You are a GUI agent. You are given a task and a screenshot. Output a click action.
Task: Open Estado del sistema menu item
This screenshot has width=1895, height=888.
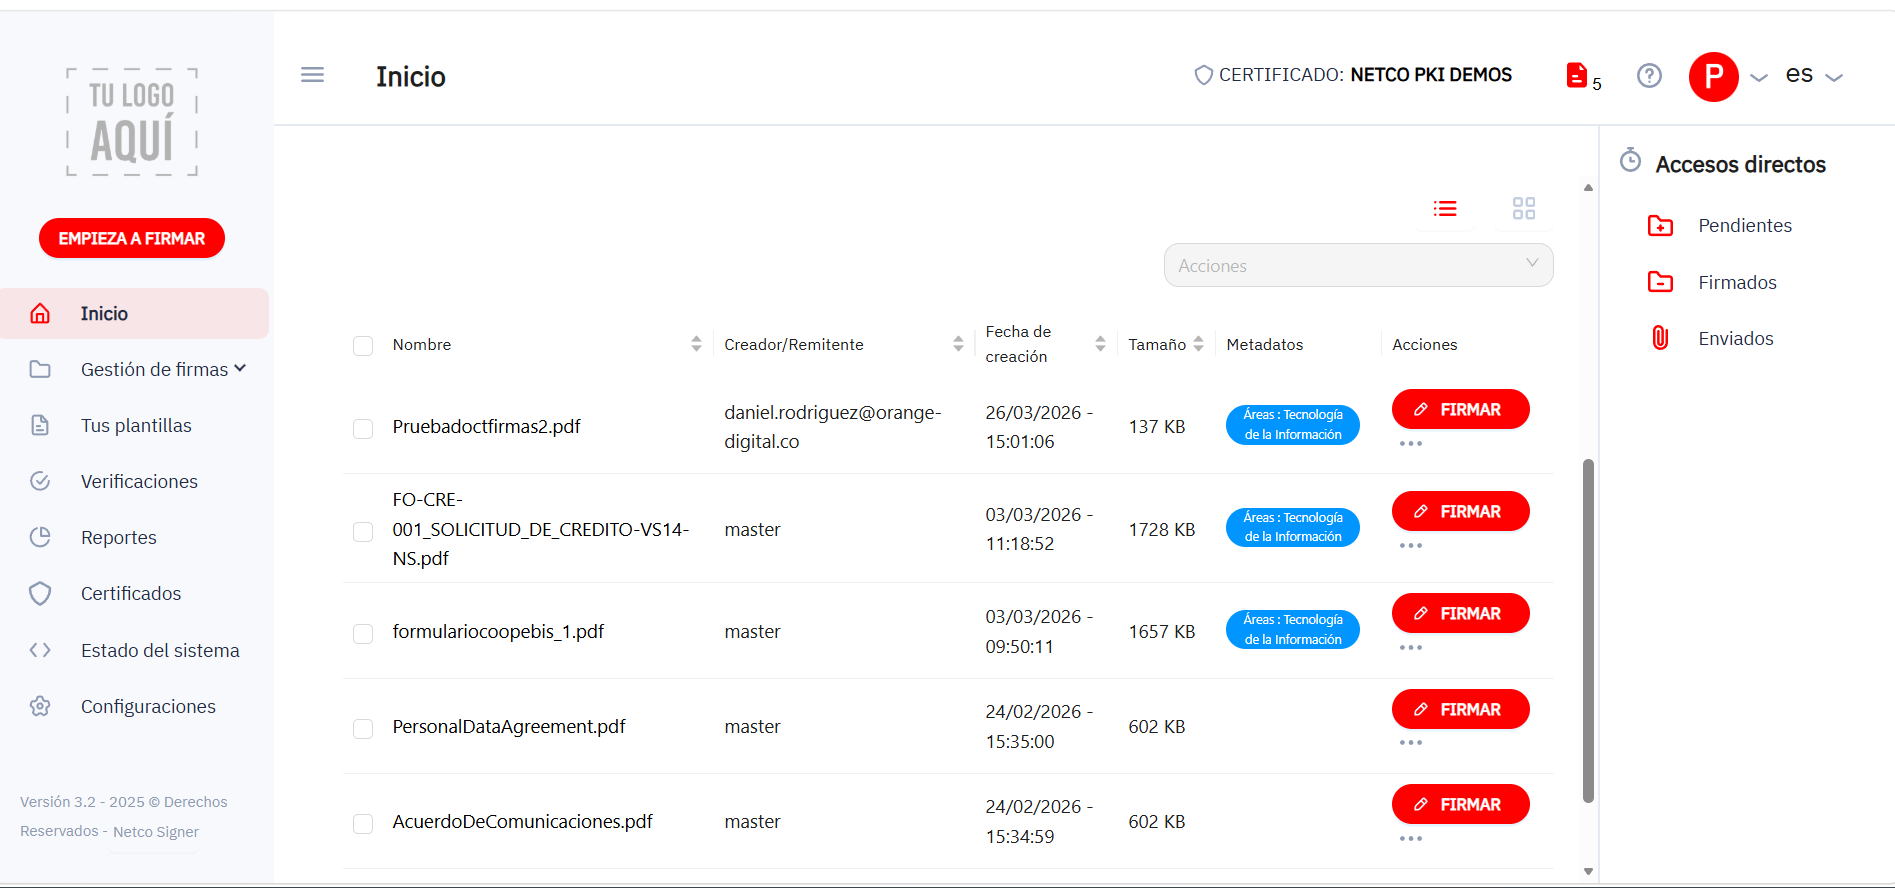(x=160, y=650)
